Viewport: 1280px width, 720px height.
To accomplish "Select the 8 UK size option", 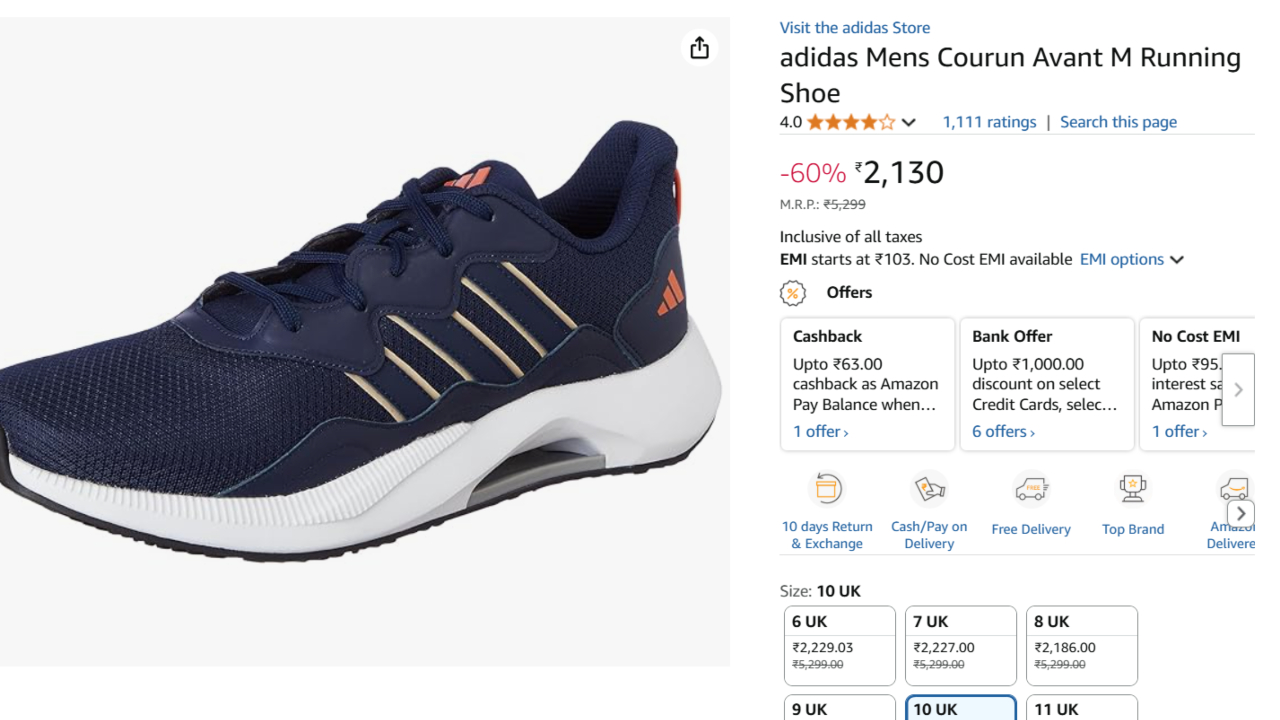I will (x=1081, y=646).
